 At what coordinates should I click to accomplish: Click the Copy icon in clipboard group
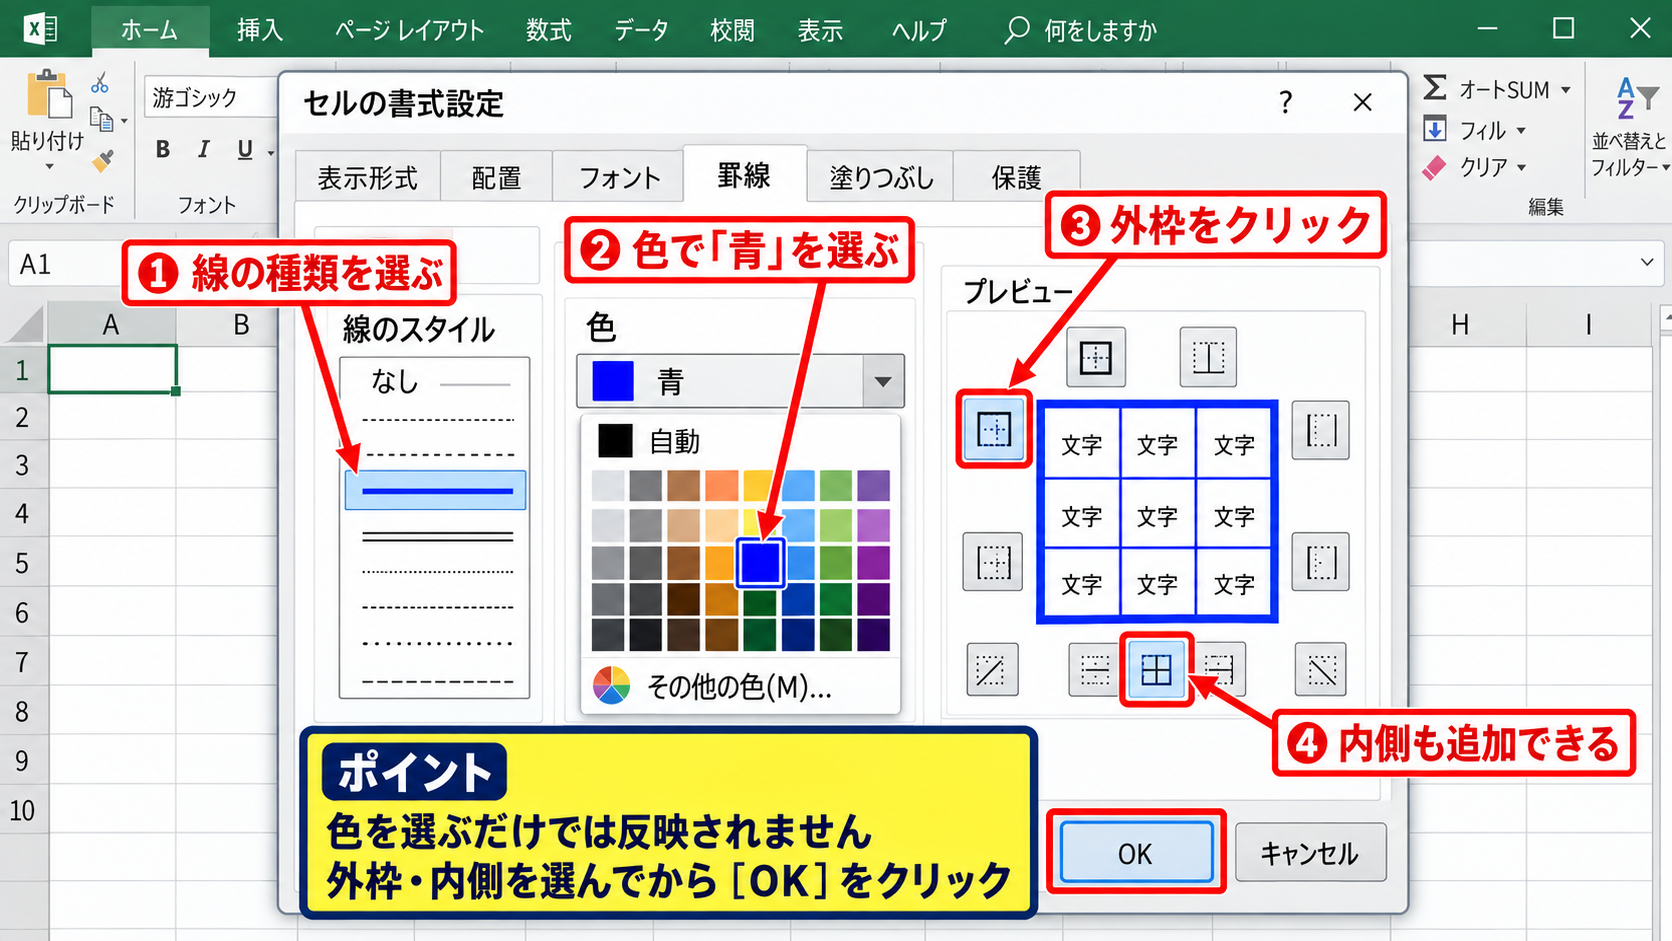[102, 120]
